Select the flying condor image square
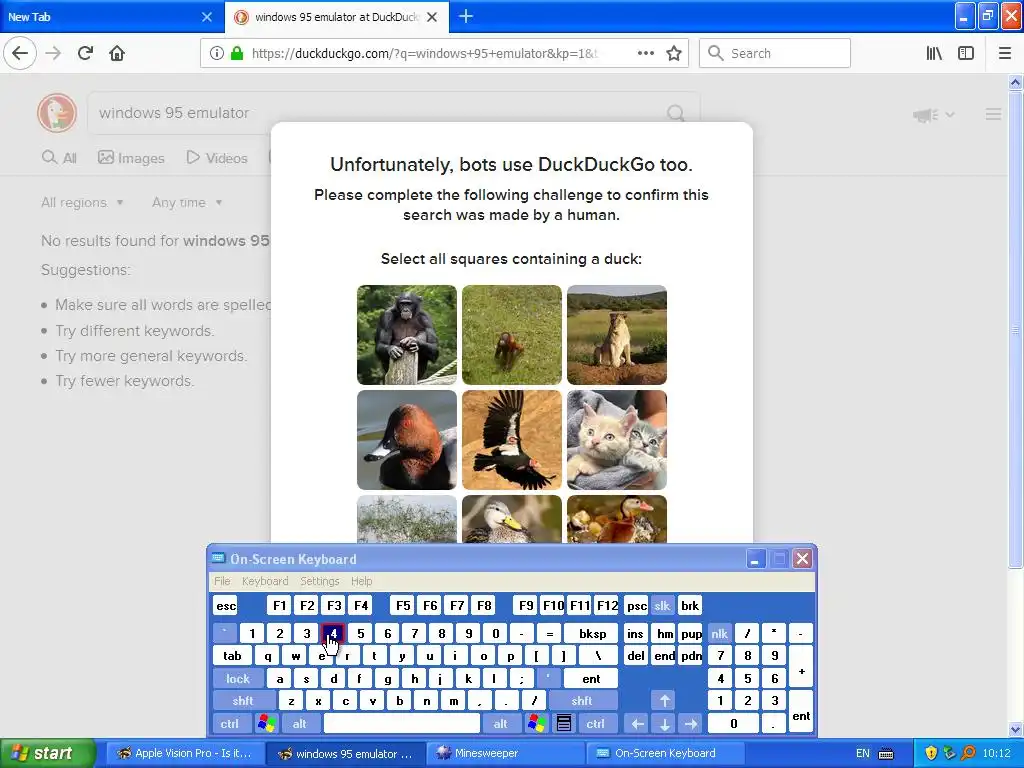Viewport: 1024px width, 768px height. coord(512,440)
